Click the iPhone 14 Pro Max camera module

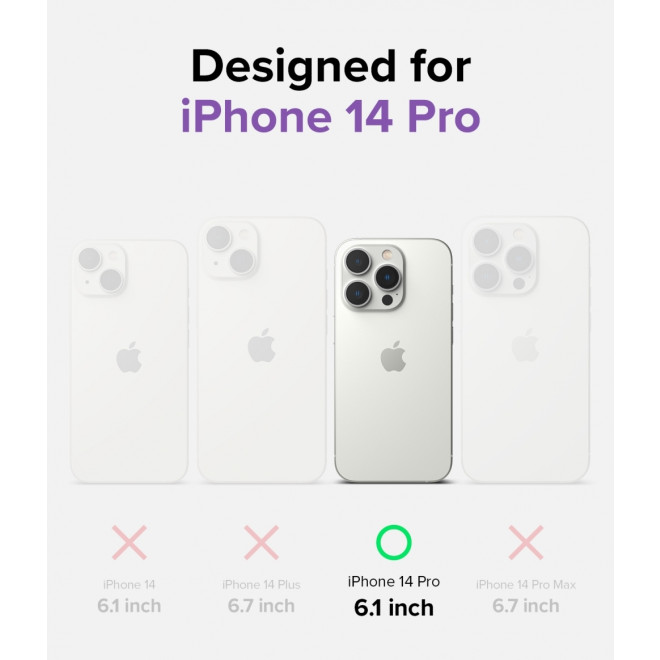point(503,258)
